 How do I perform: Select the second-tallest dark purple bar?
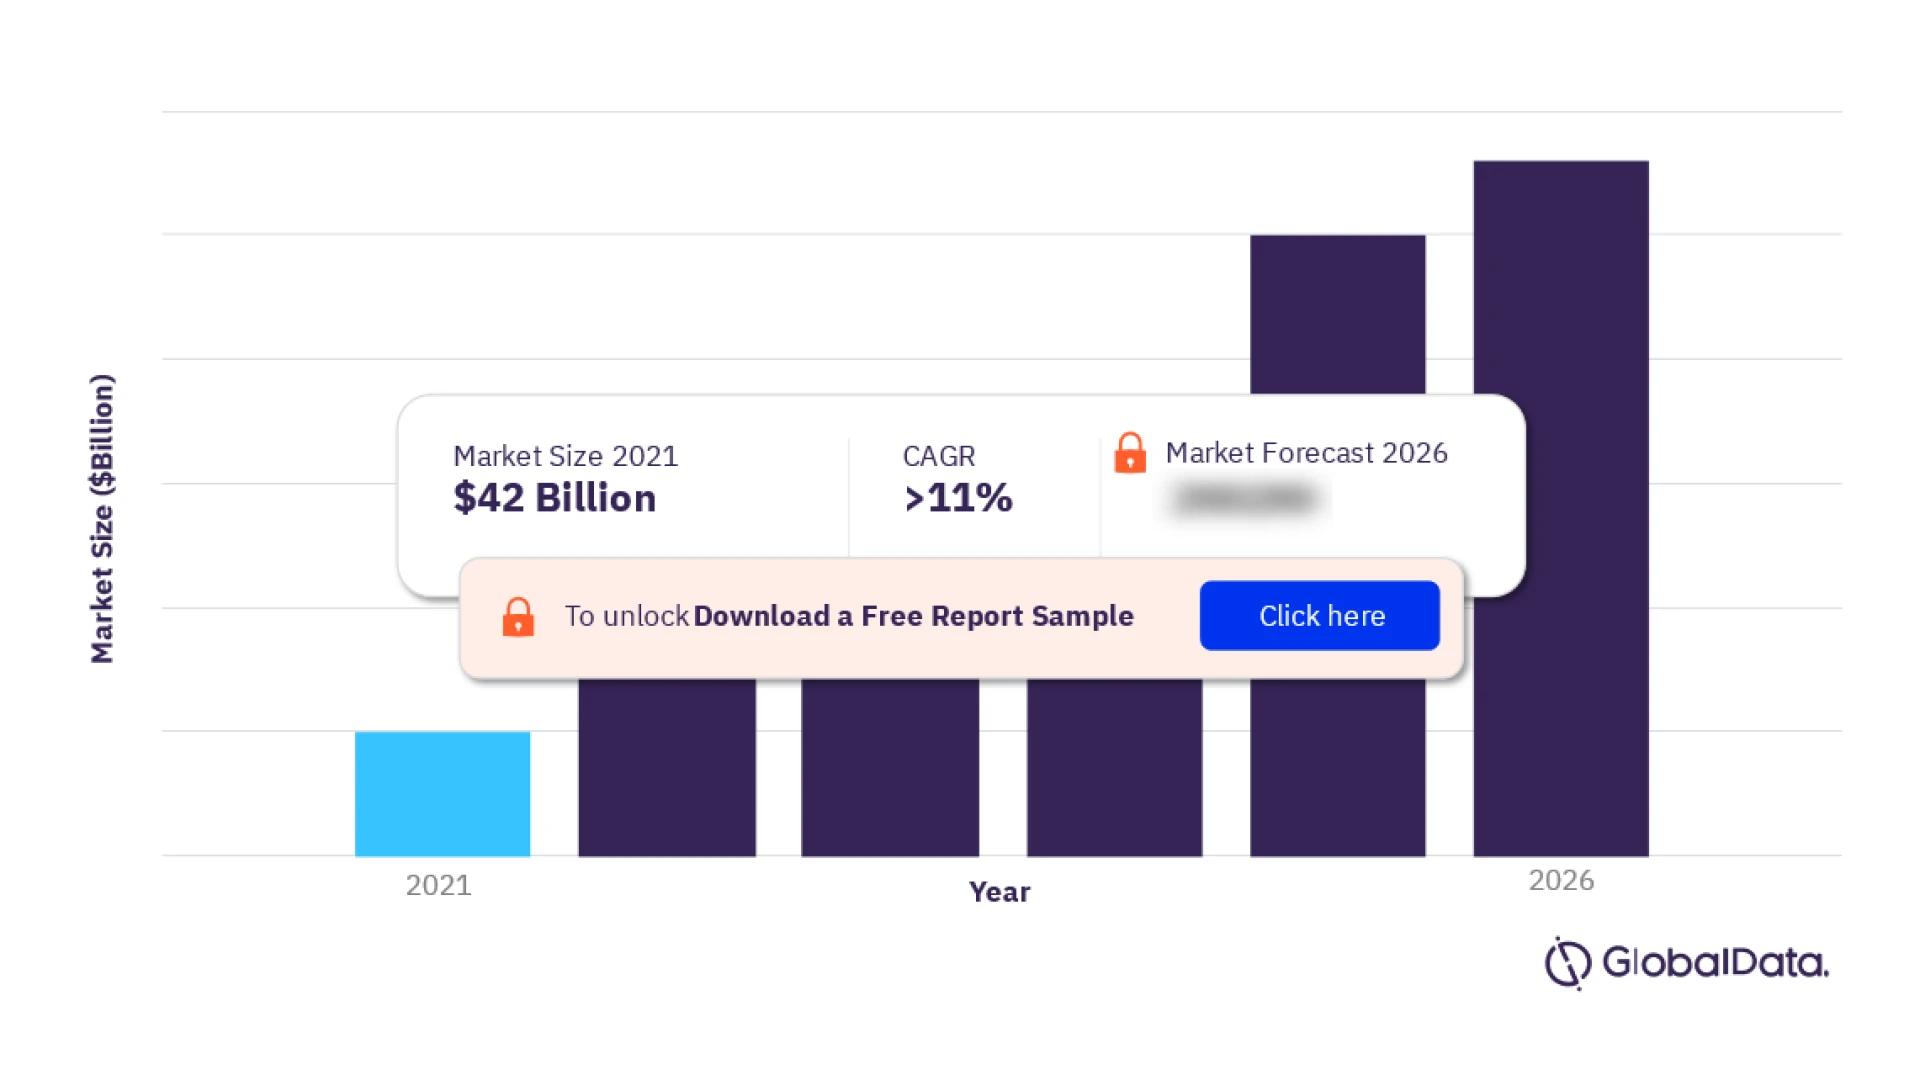pos(1337,310)
